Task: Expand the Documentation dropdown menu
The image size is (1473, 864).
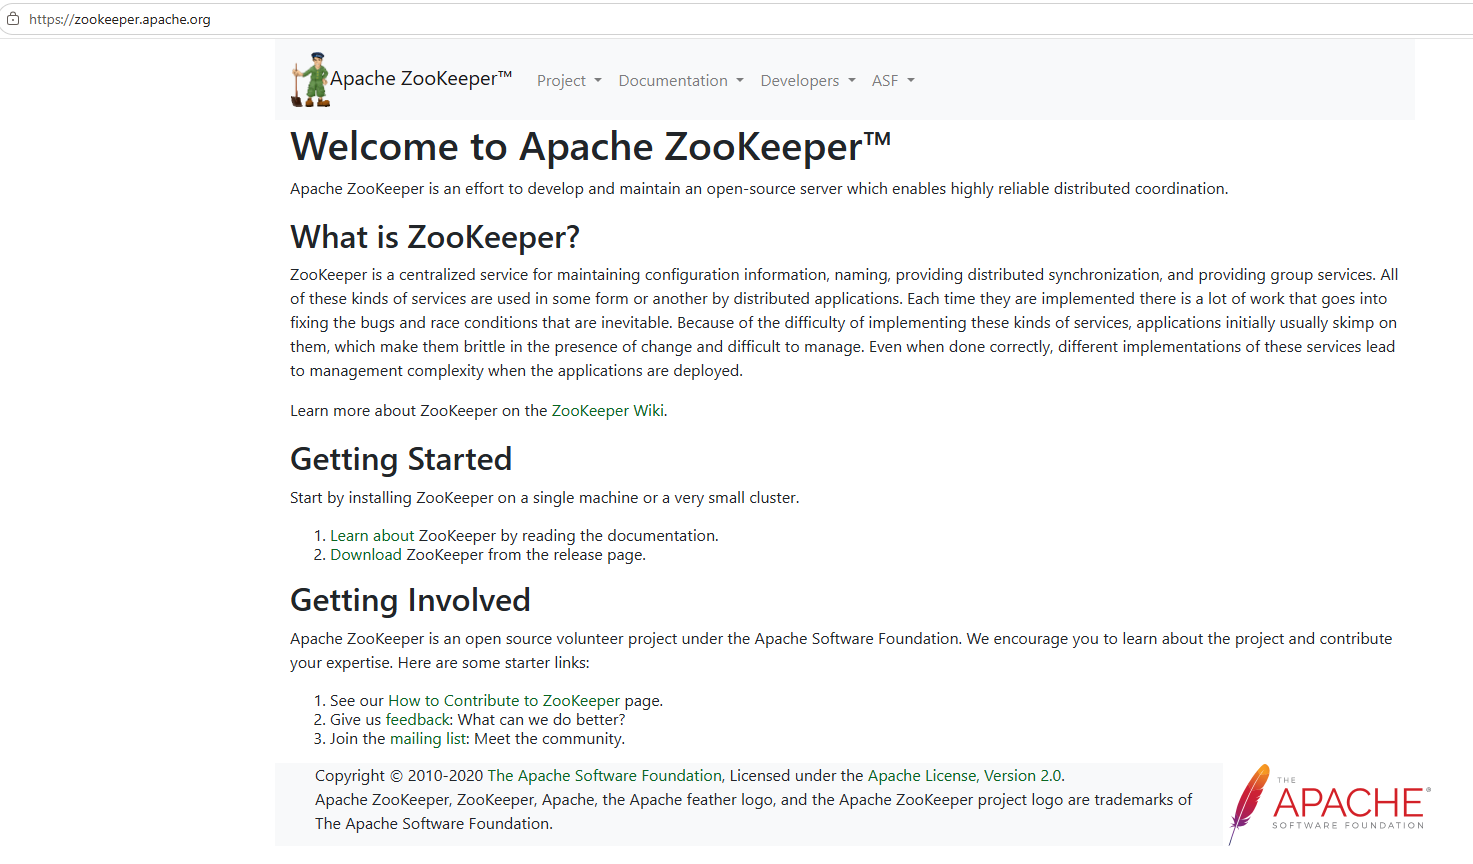Action: click(681, 80)
